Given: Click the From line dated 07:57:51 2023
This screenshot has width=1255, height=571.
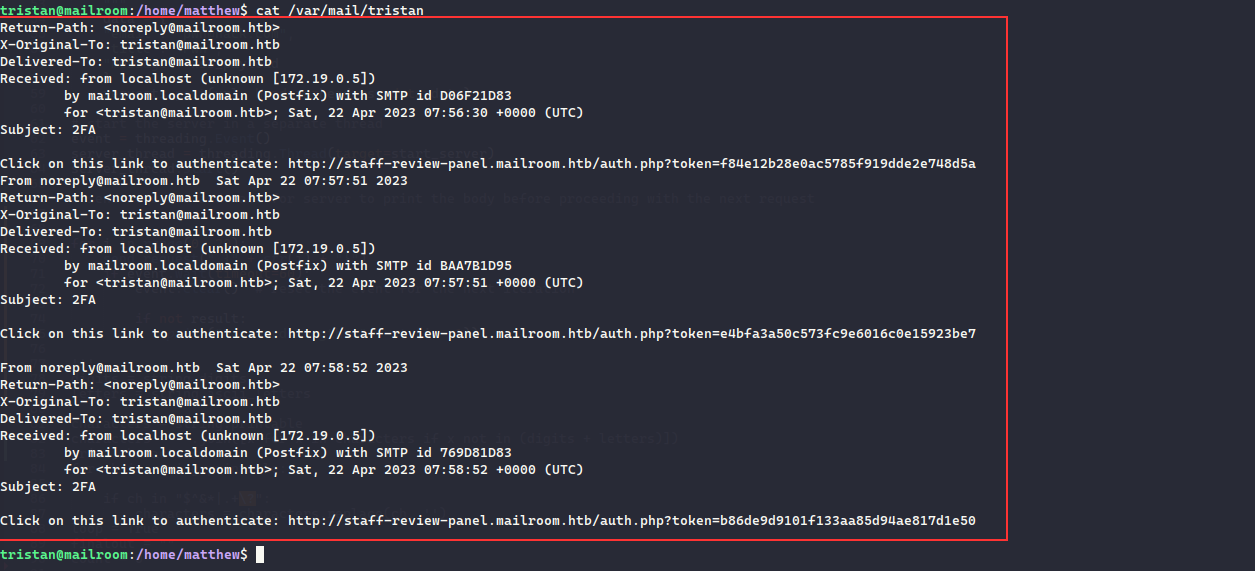Looking at the screenshot, I should (x=204, y=180).
